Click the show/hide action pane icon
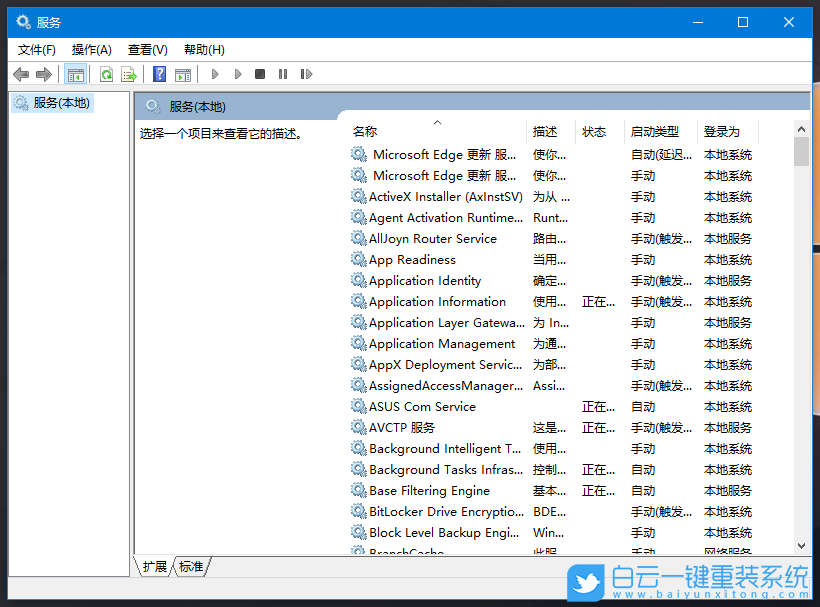 [x=183, y=73]
